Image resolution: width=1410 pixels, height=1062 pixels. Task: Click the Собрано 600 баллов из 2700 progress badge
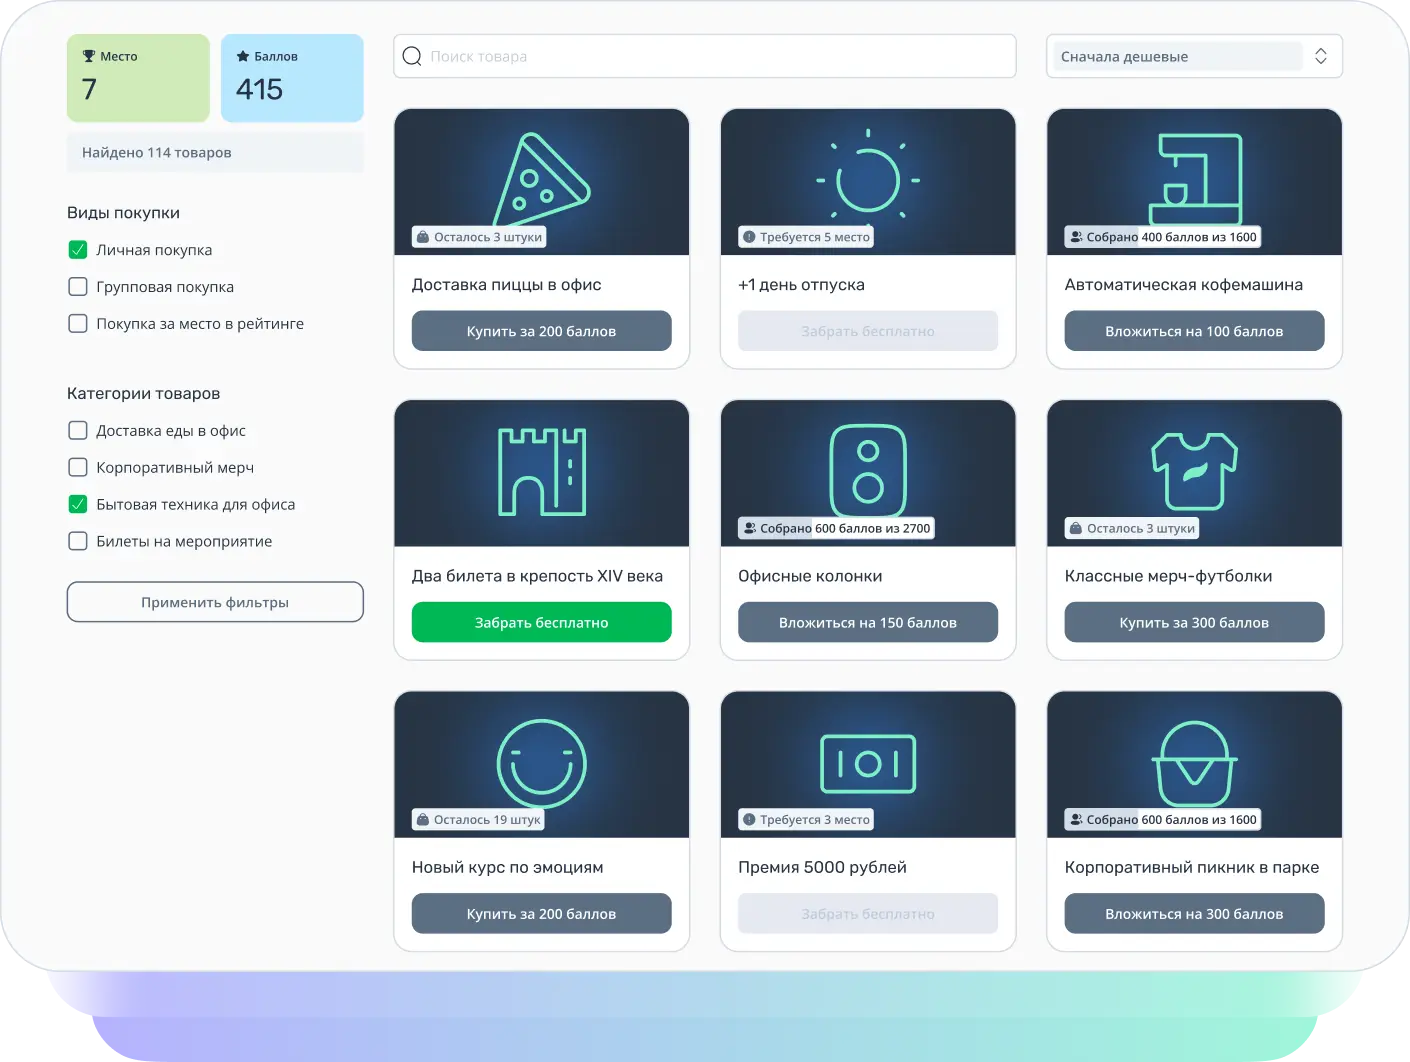coord(836,528)
